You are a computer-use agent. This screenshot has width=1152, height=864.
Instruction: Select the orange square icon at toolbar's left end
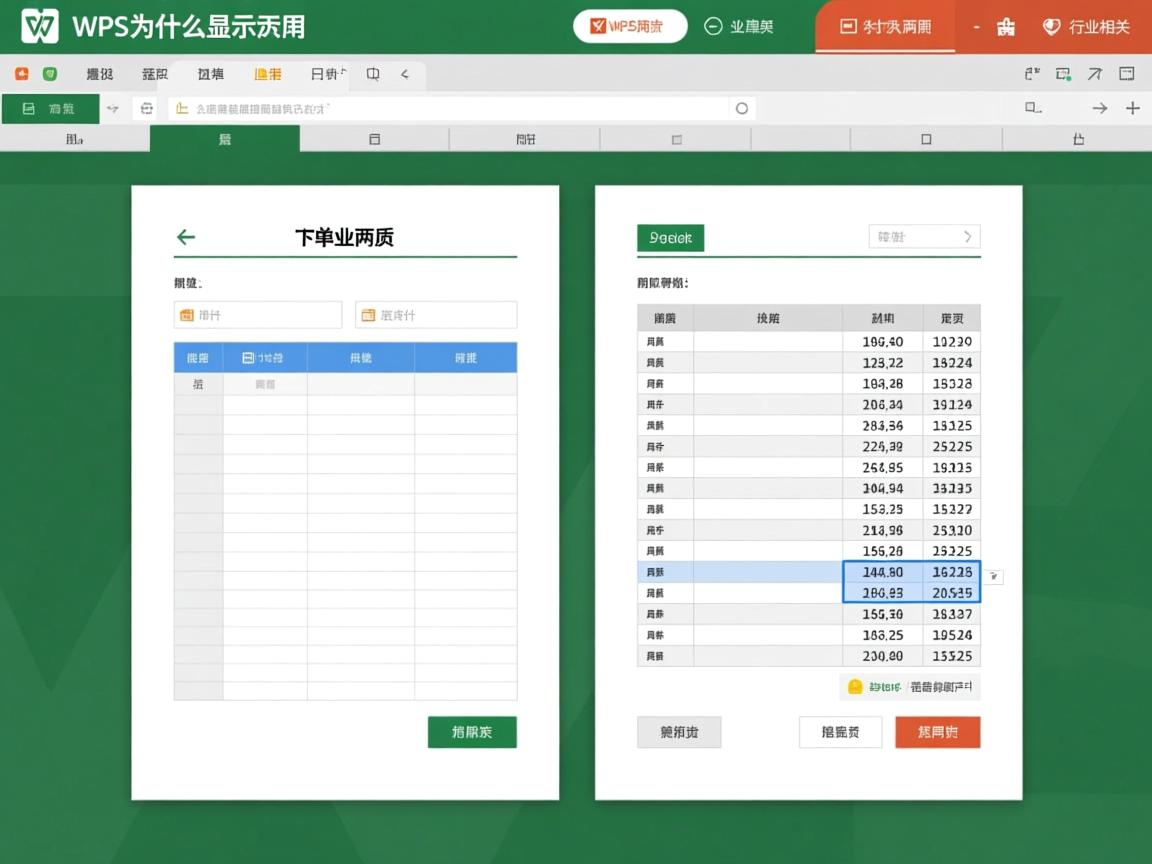[22, 73]
